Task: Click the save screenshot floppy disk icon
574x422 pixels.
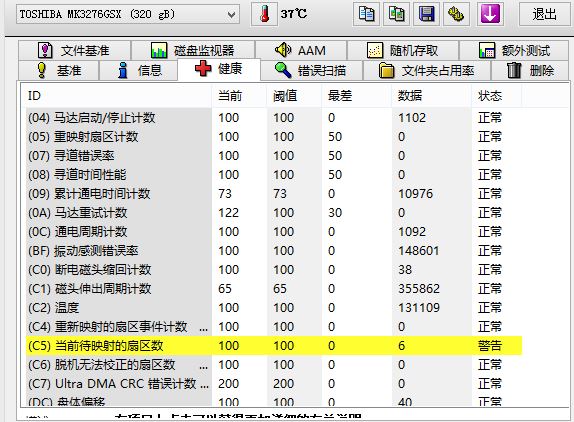Action: point(426,14)
